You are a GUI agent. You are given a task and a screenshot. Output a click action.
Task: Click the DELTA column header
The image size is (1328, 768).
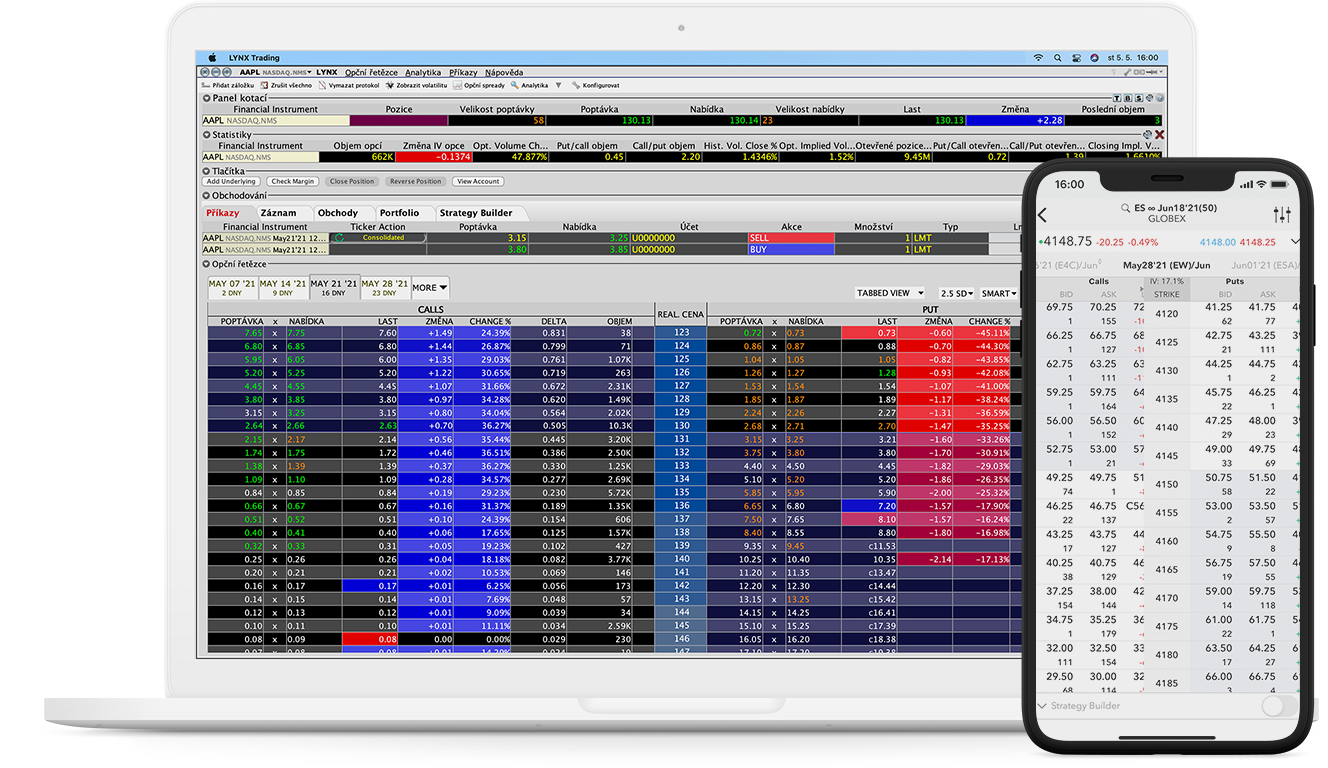[554, 321]
